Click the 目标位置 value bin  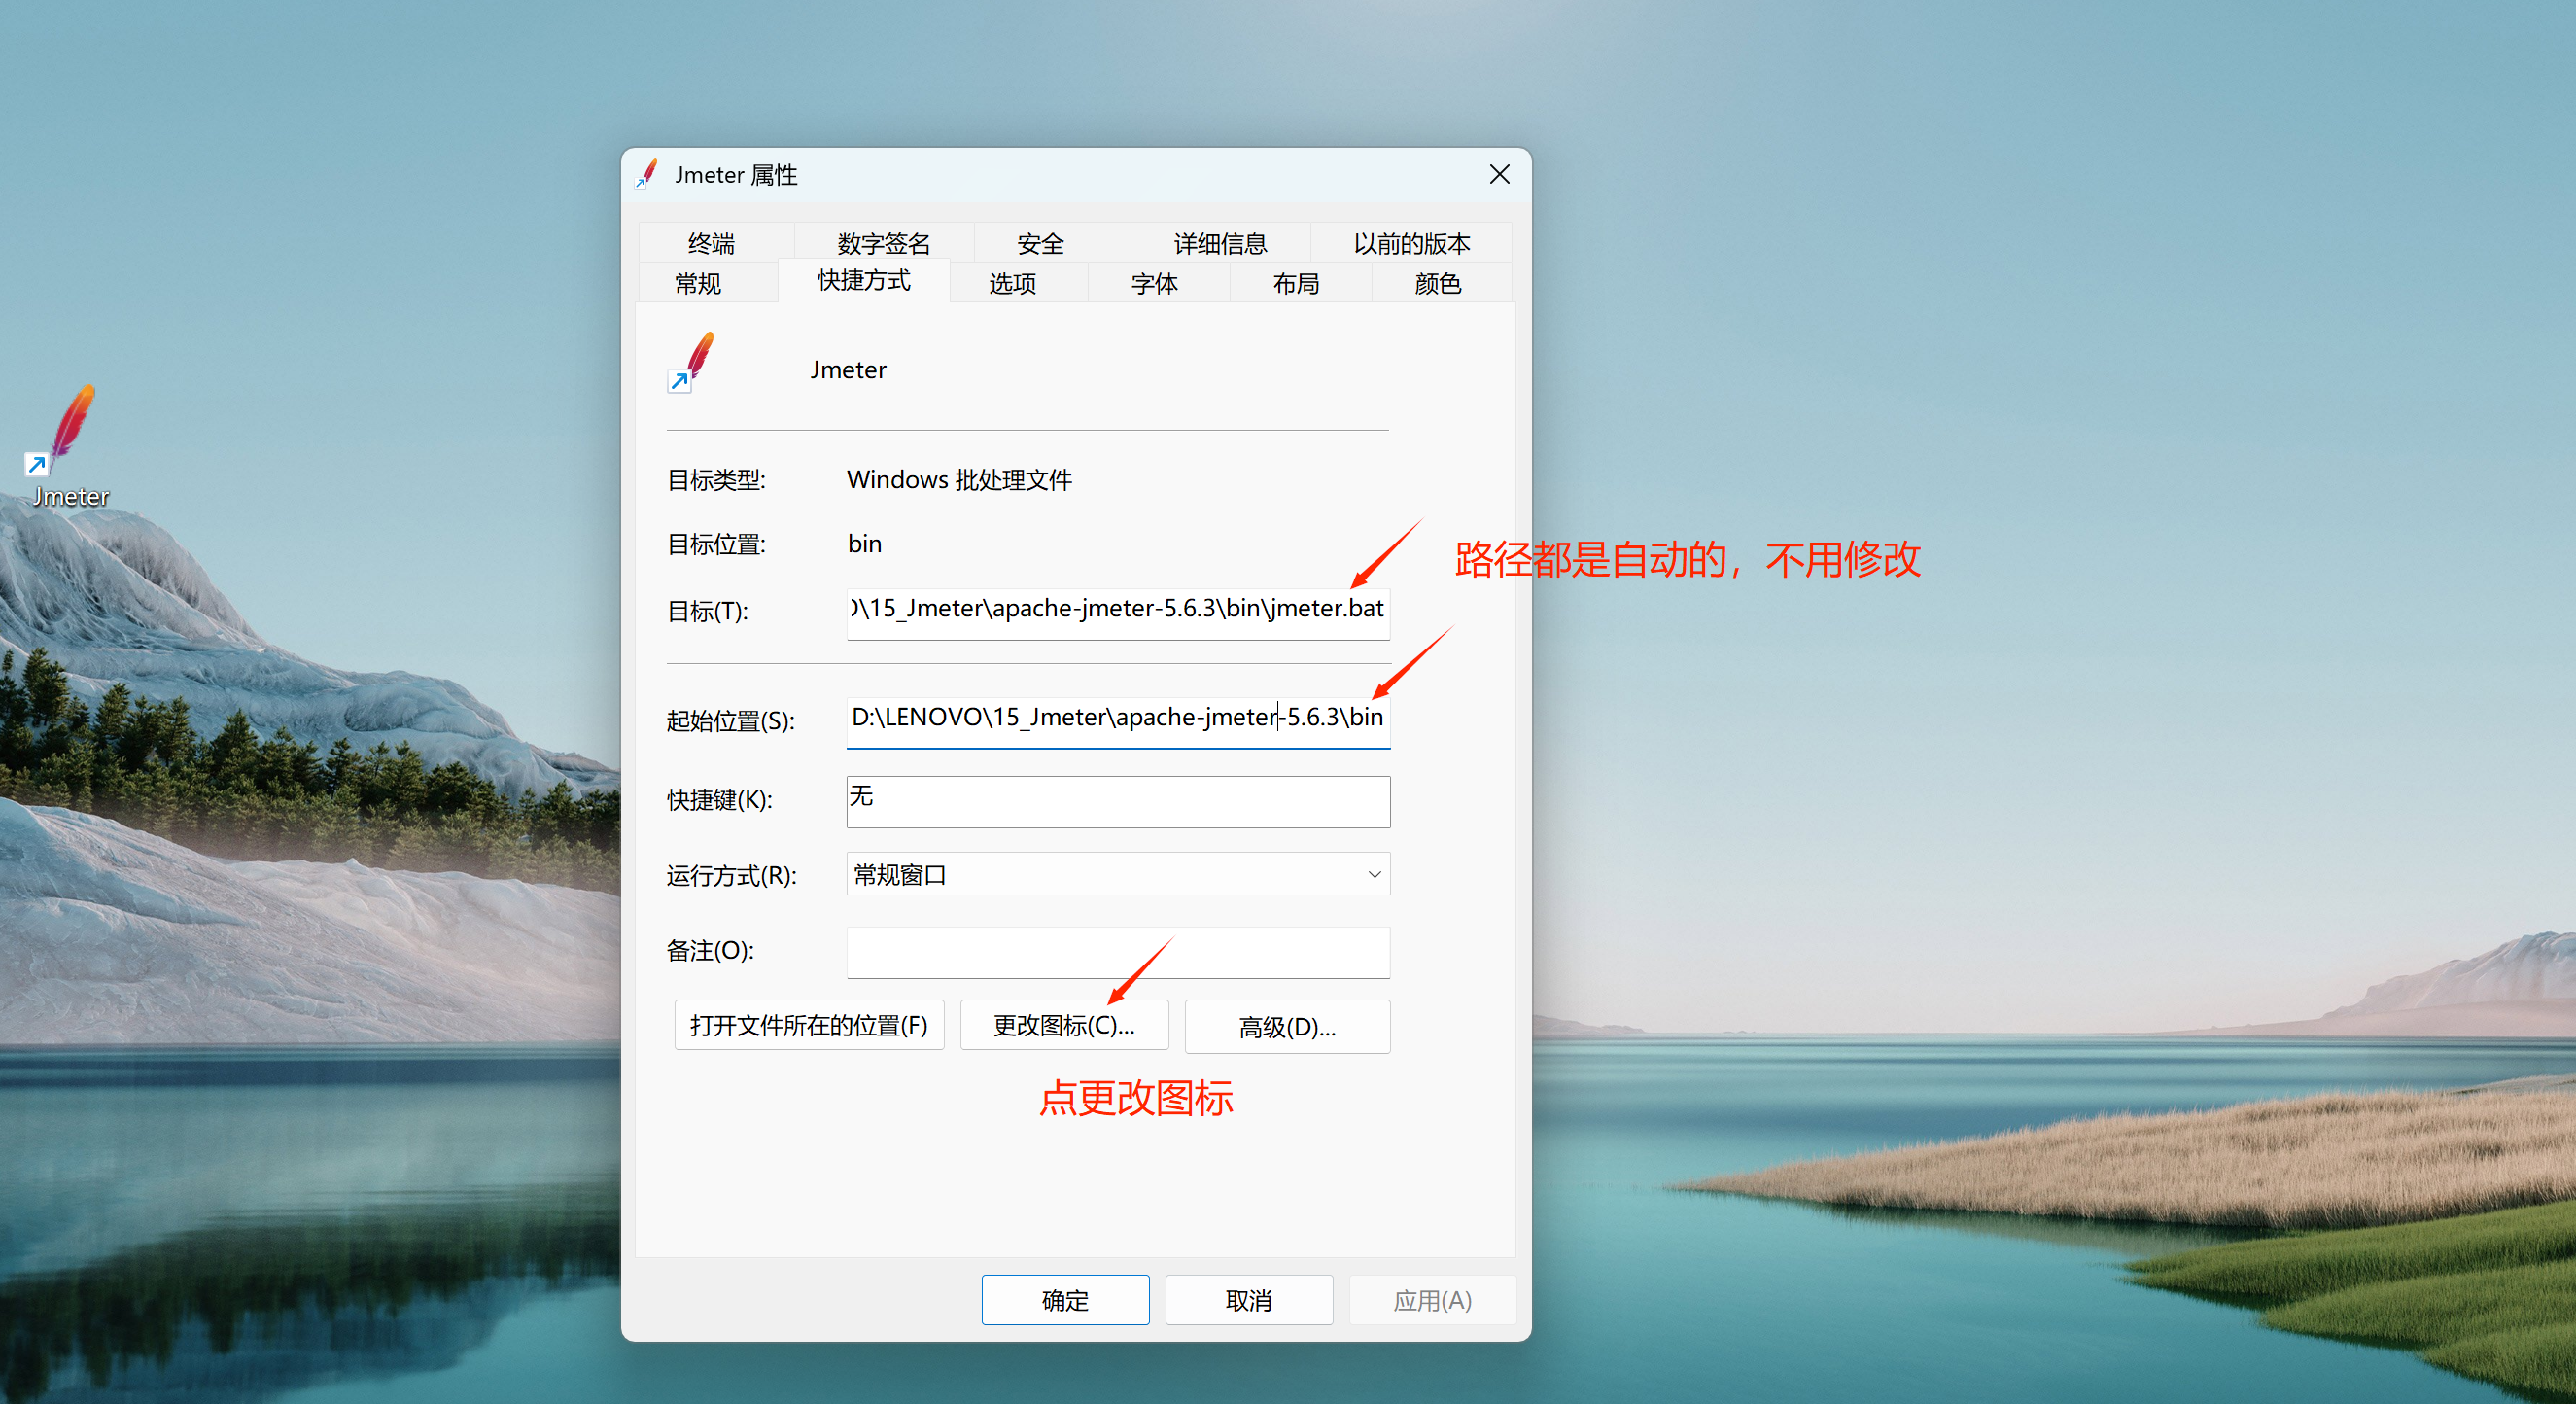click(865, 544)
